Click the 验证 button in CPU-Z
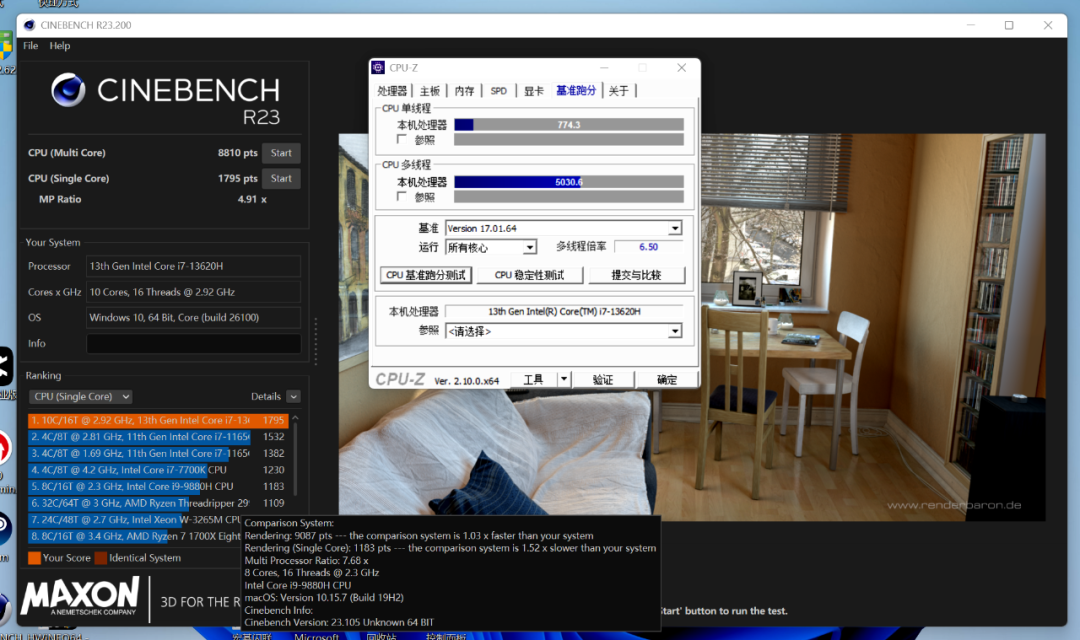 603,380
